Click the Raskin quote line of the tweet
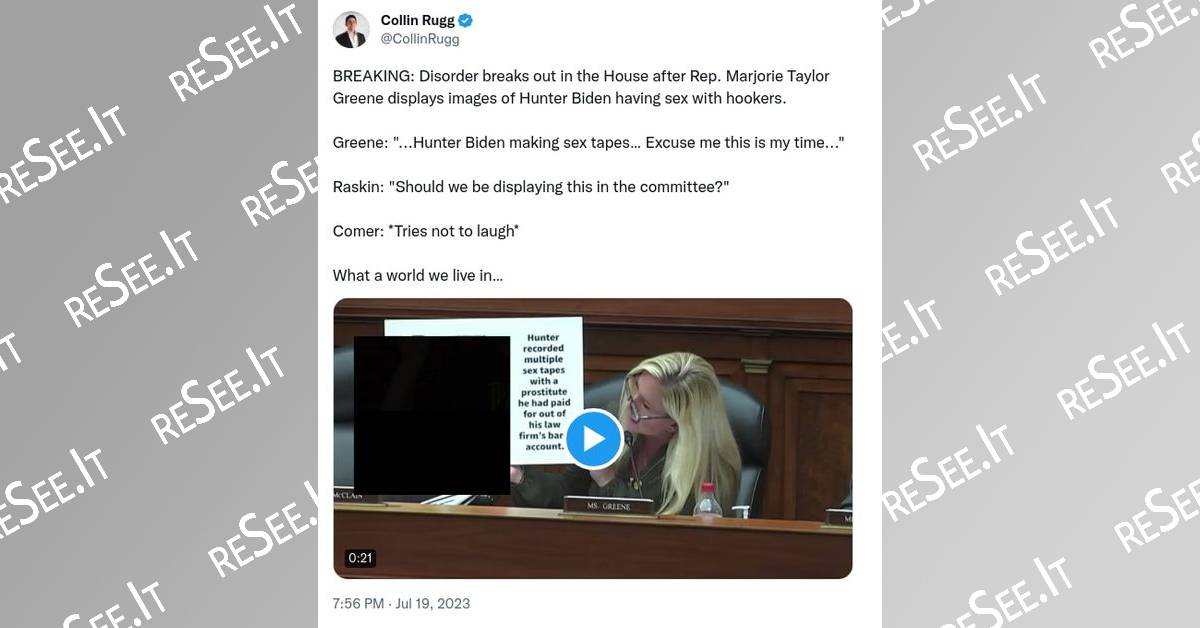Screen dimensions: 1200x628 click(531, 186)
